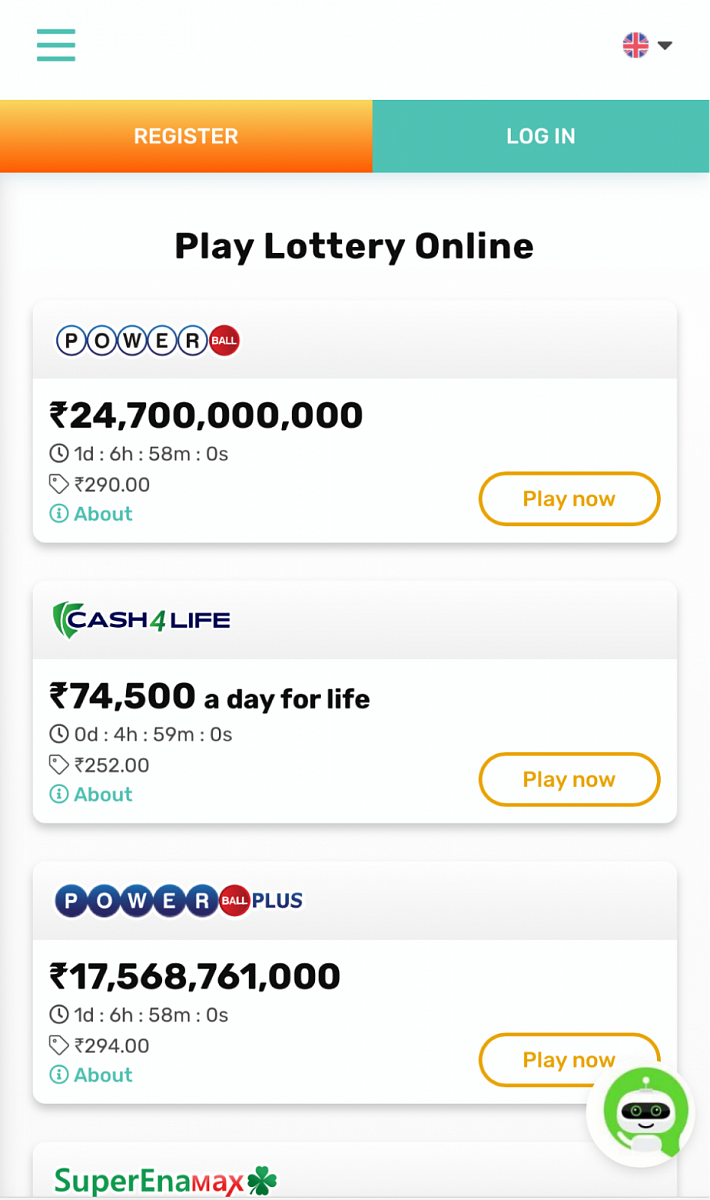Open the chatbot robot assistant
710x1200 pixels.
click(646, 1113)
